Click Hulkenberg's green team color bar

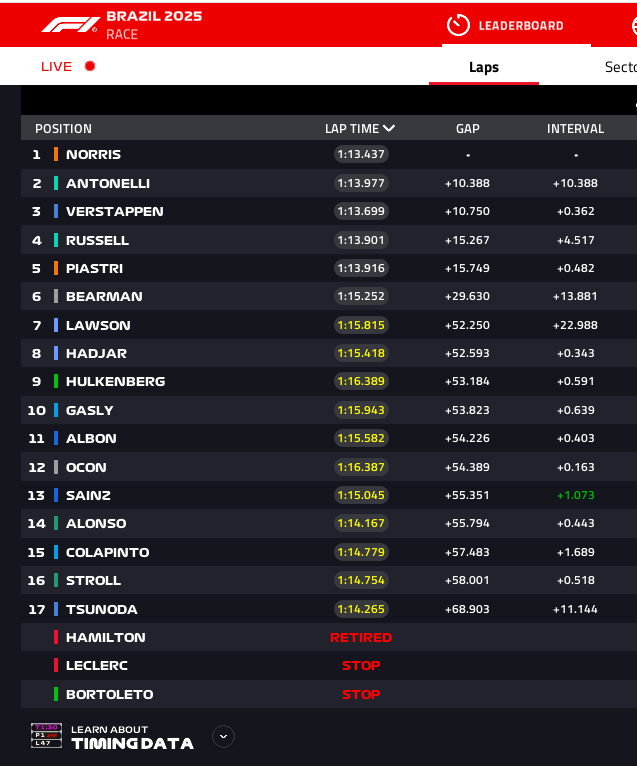(x=56, y=381)
